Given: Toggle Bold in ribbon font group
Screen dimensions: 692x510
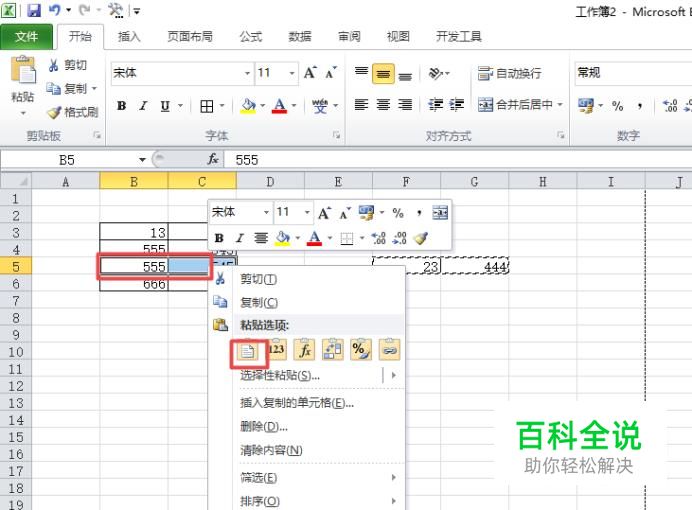Looking at the screenshot, I should (x=121, y=106).
